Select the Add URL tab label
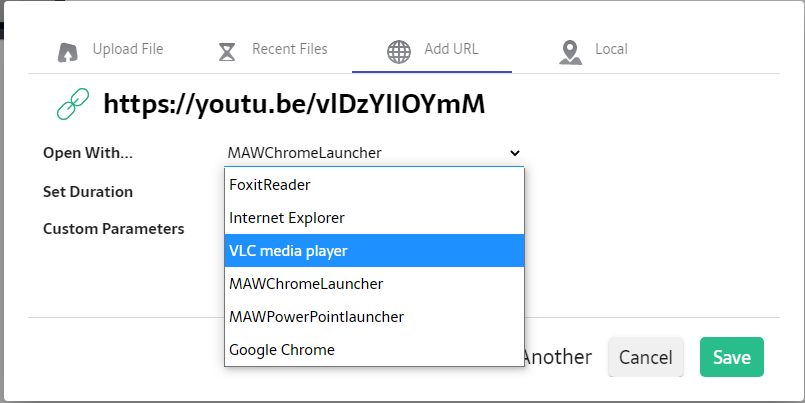805x403 pixels. point(451,49)
